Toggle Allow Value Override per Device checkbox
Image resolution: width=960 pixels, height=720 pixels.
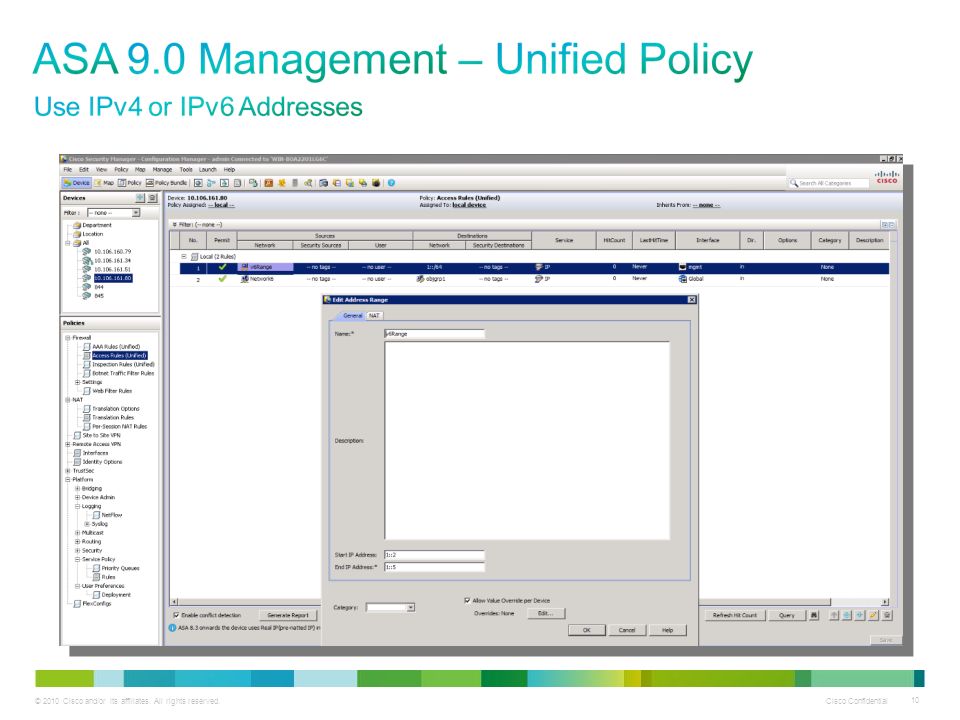point(467,601)
